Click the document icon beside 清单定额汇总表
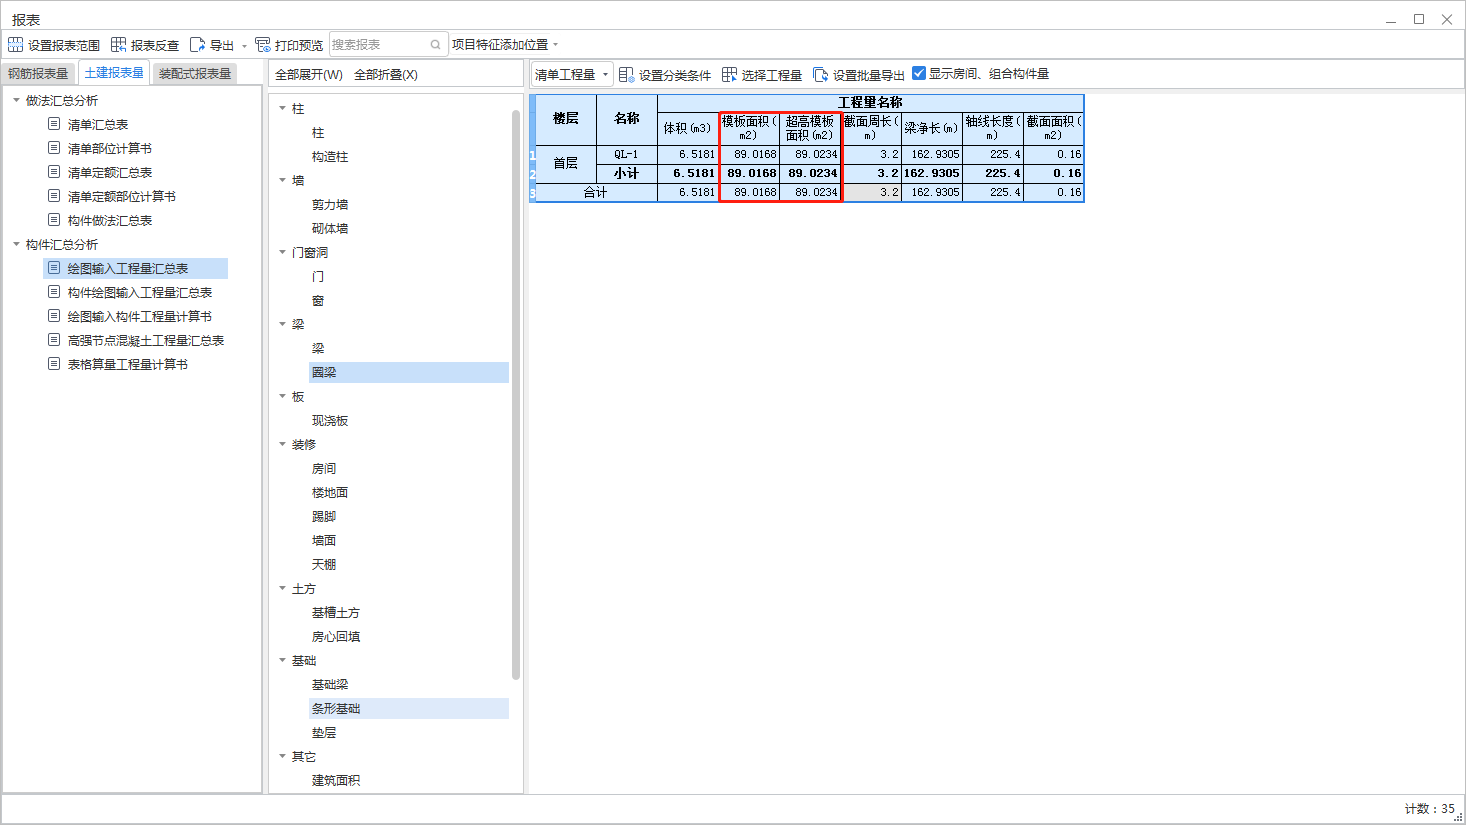This screenshot has width=1466, height=825. coord(54,172)
